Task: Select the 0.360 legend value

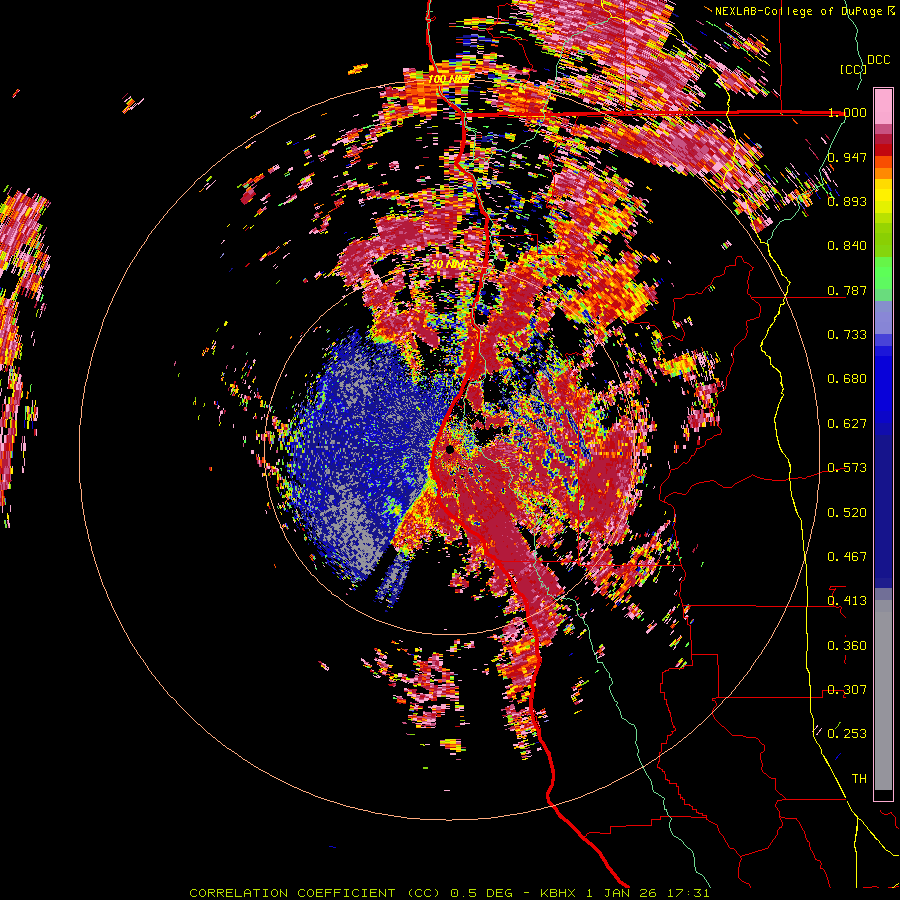Action: 847,645
